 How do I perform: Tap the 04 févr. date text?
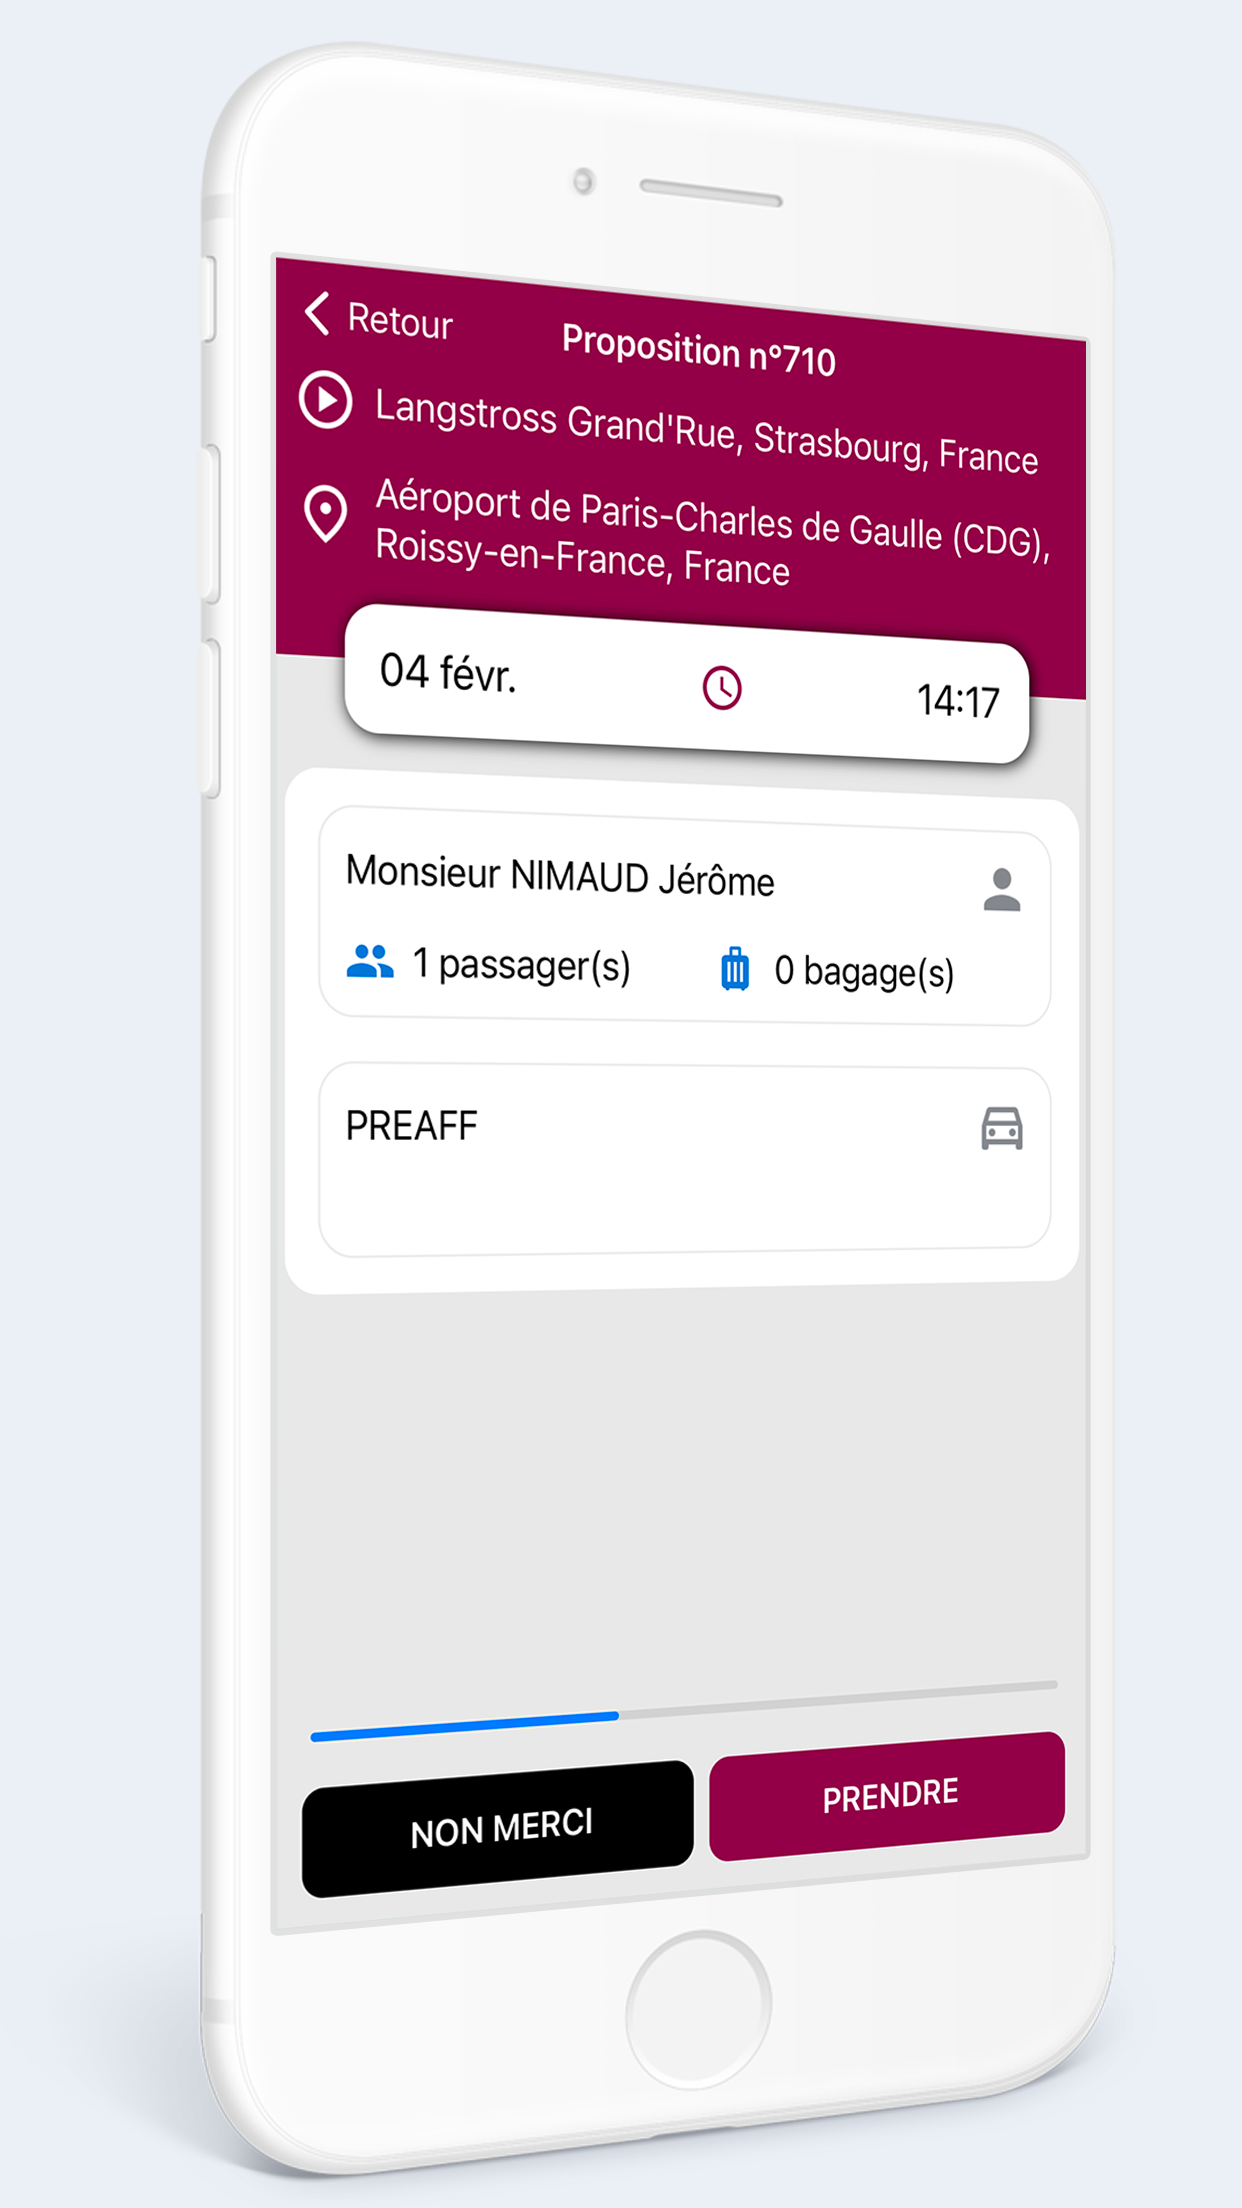tap(448, 673)
